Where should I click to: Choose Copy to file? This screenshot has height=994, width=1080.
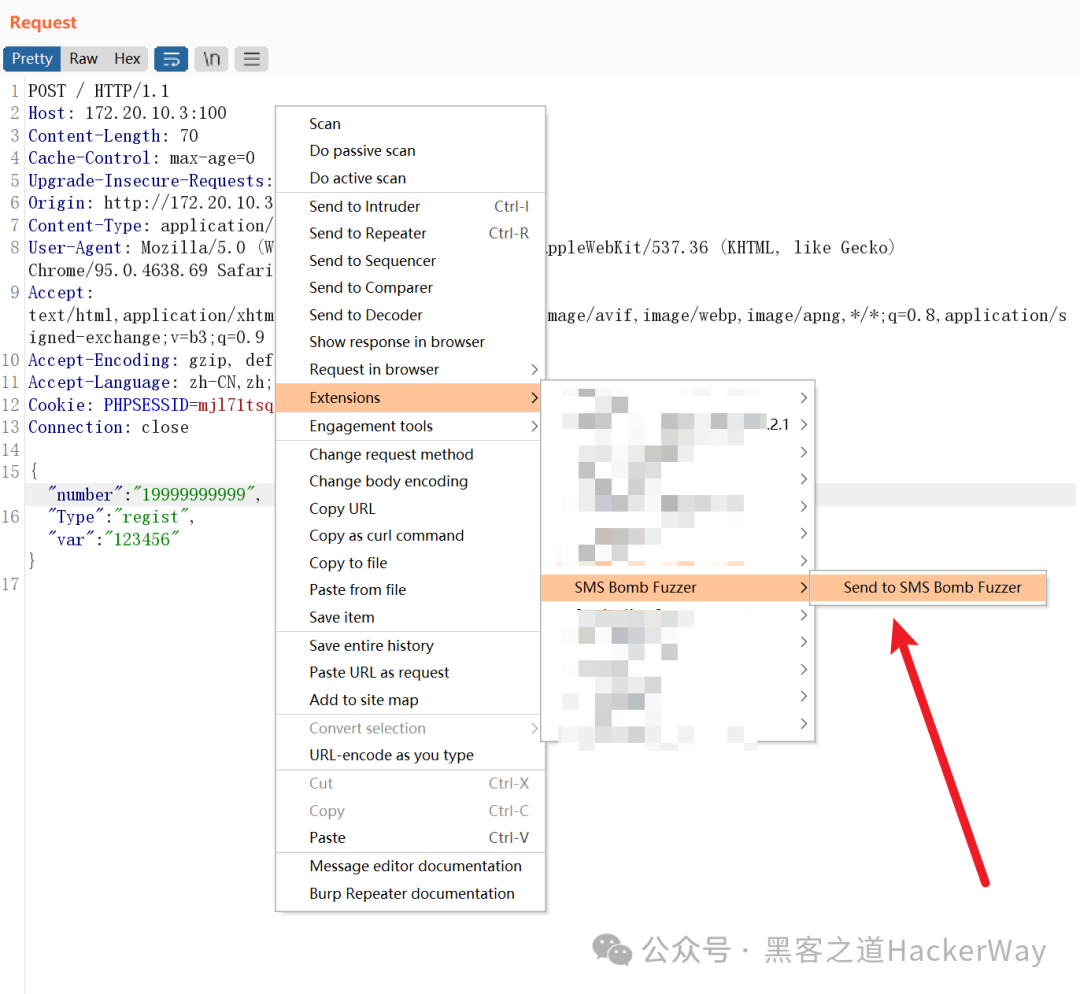click(x=411, y=563)
